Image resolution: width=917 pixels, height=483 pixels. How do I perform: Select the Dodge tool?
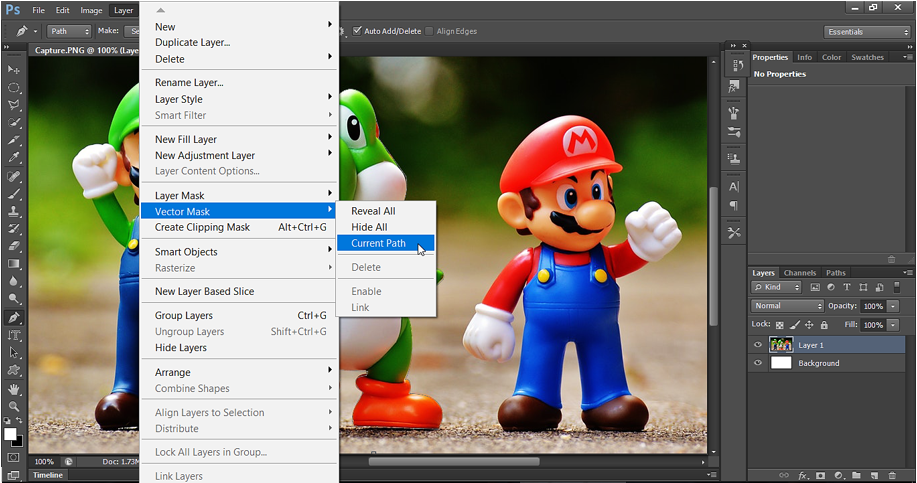pos(13,299)
